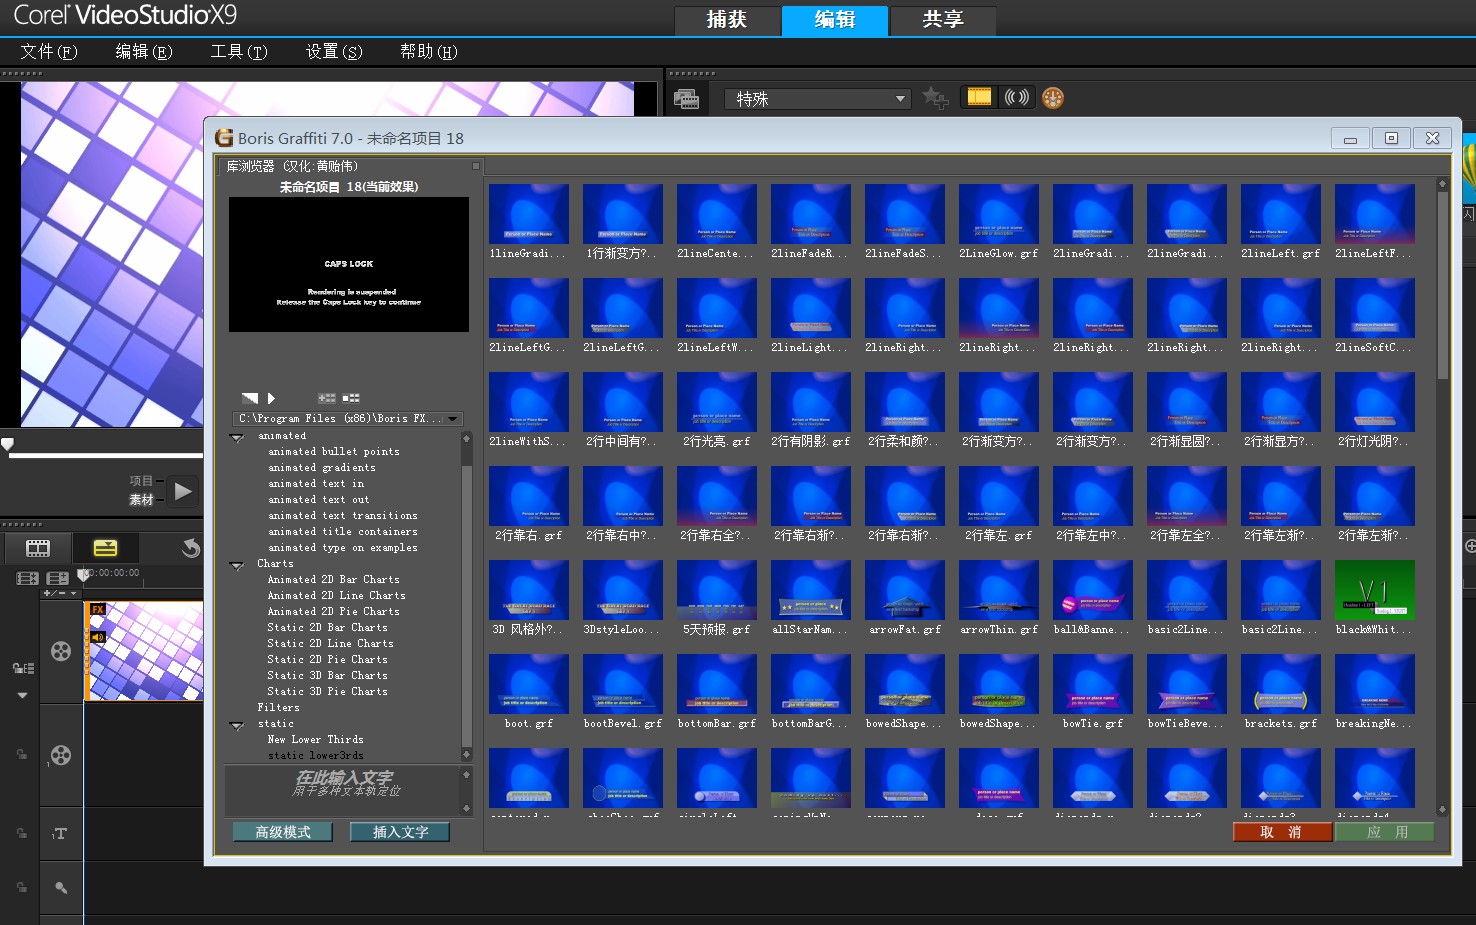Viewport: 1476px width, 925px height.
Task: Toggle ripple editing lock icon
Action: [22, 668]
